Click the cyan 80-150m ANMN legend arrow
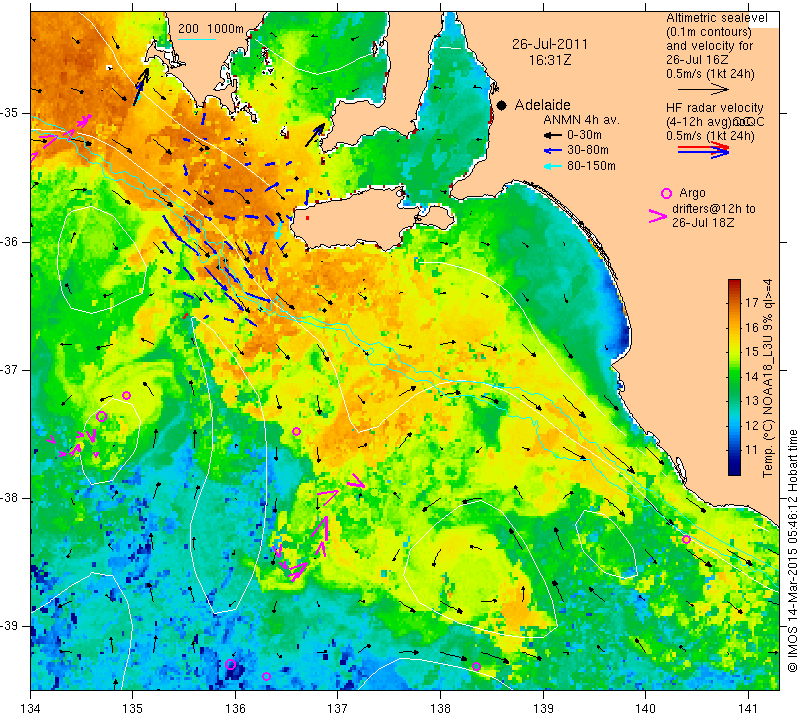The image size is (800, 720). coord(552,166)
